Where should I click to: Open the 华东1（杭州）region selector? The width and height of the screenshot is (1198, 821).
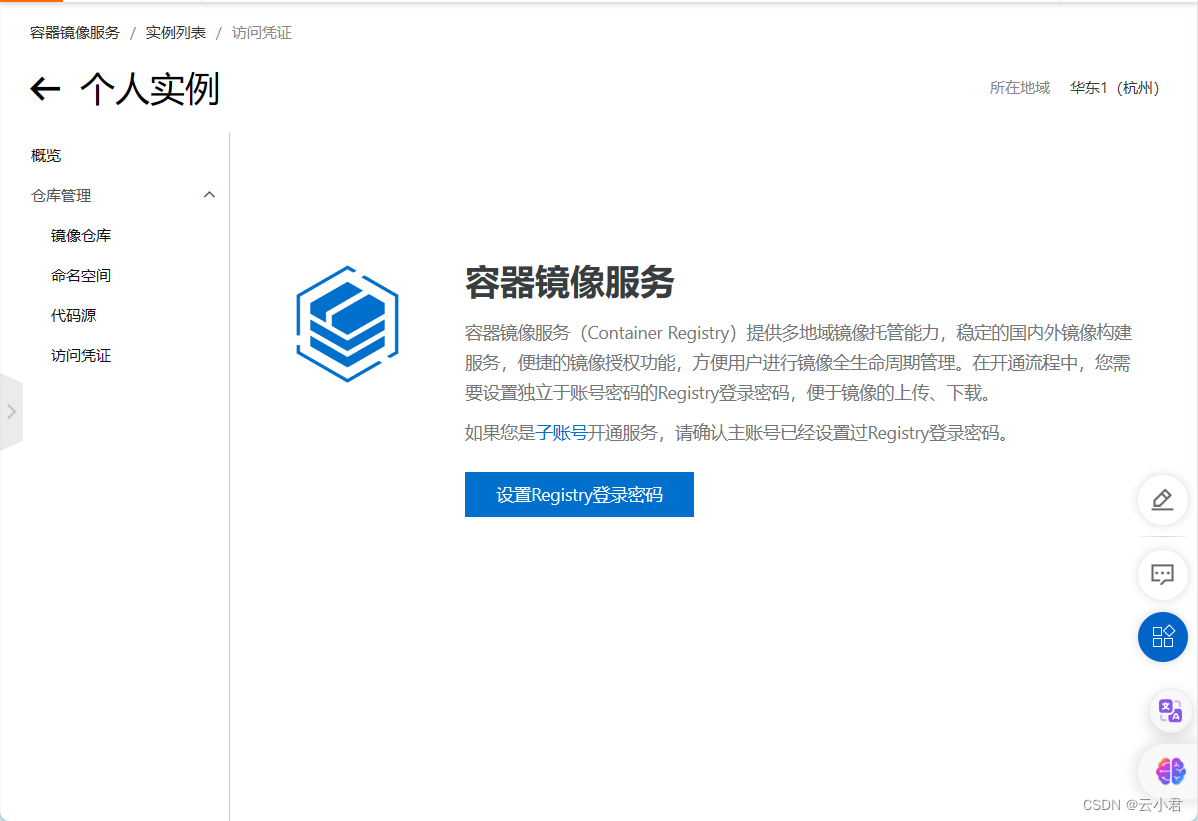coord(1115,88)
